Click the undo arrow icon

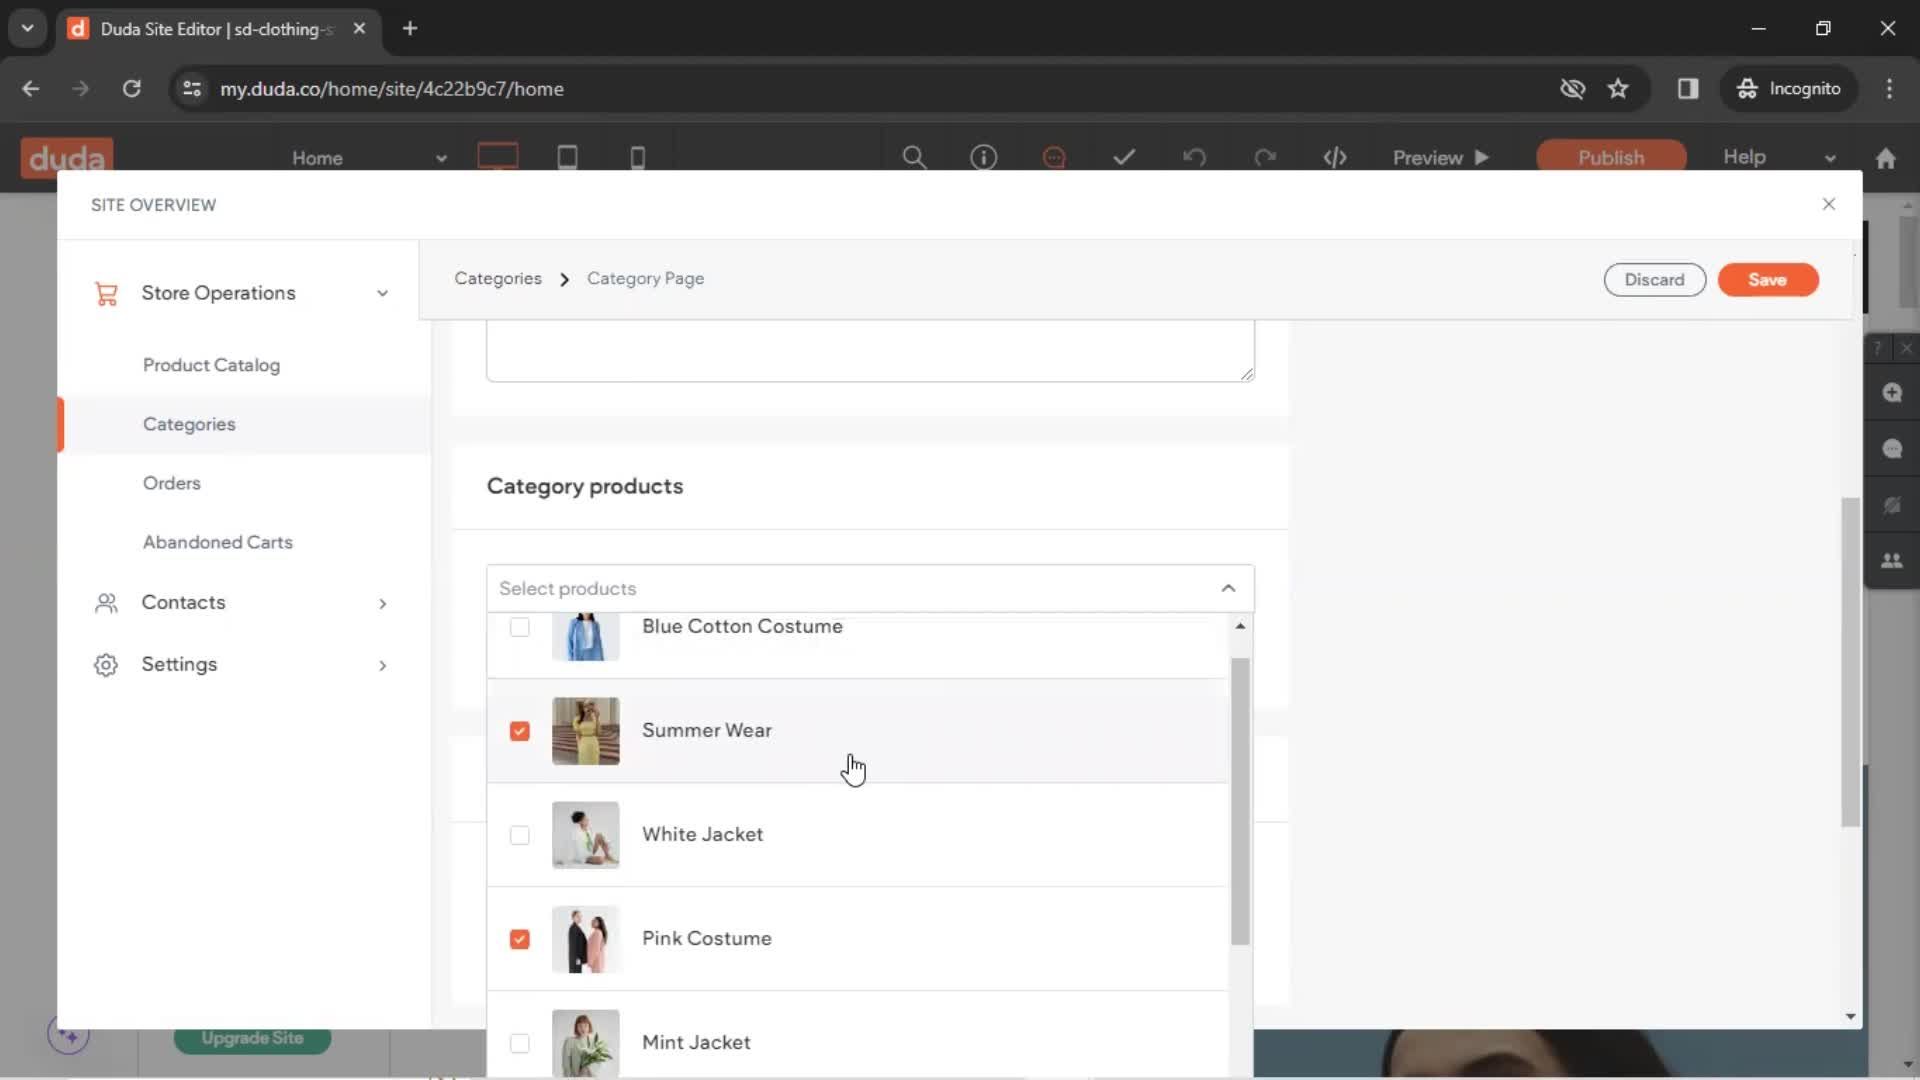pyautogui.click(x=1194, y=157)
